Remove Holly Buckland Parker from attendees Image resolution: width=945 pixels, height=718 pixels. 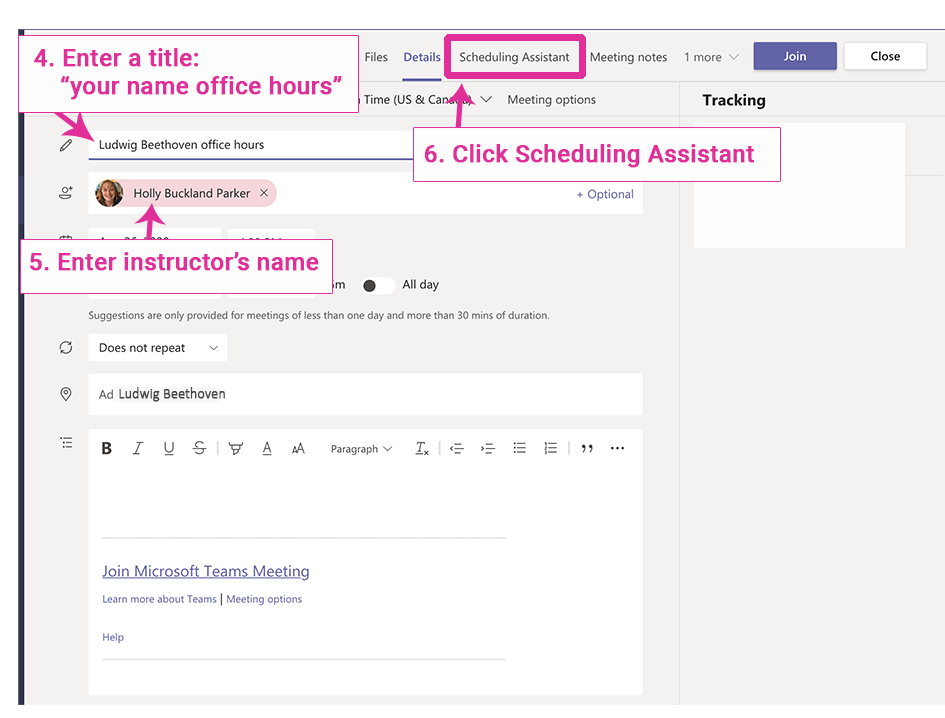coord(264,194)
